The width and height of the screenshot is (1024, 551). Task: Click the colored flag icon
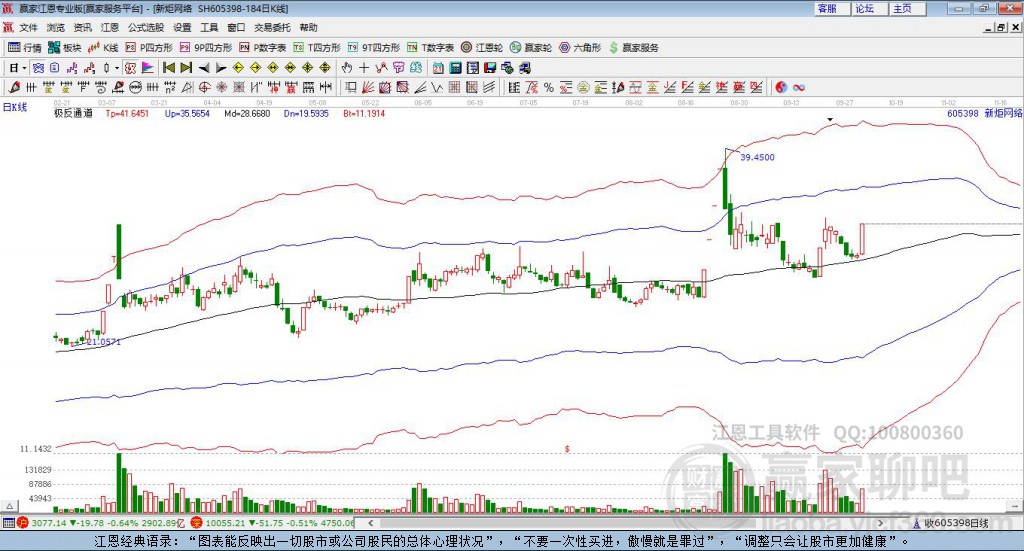tap(148, 68)
